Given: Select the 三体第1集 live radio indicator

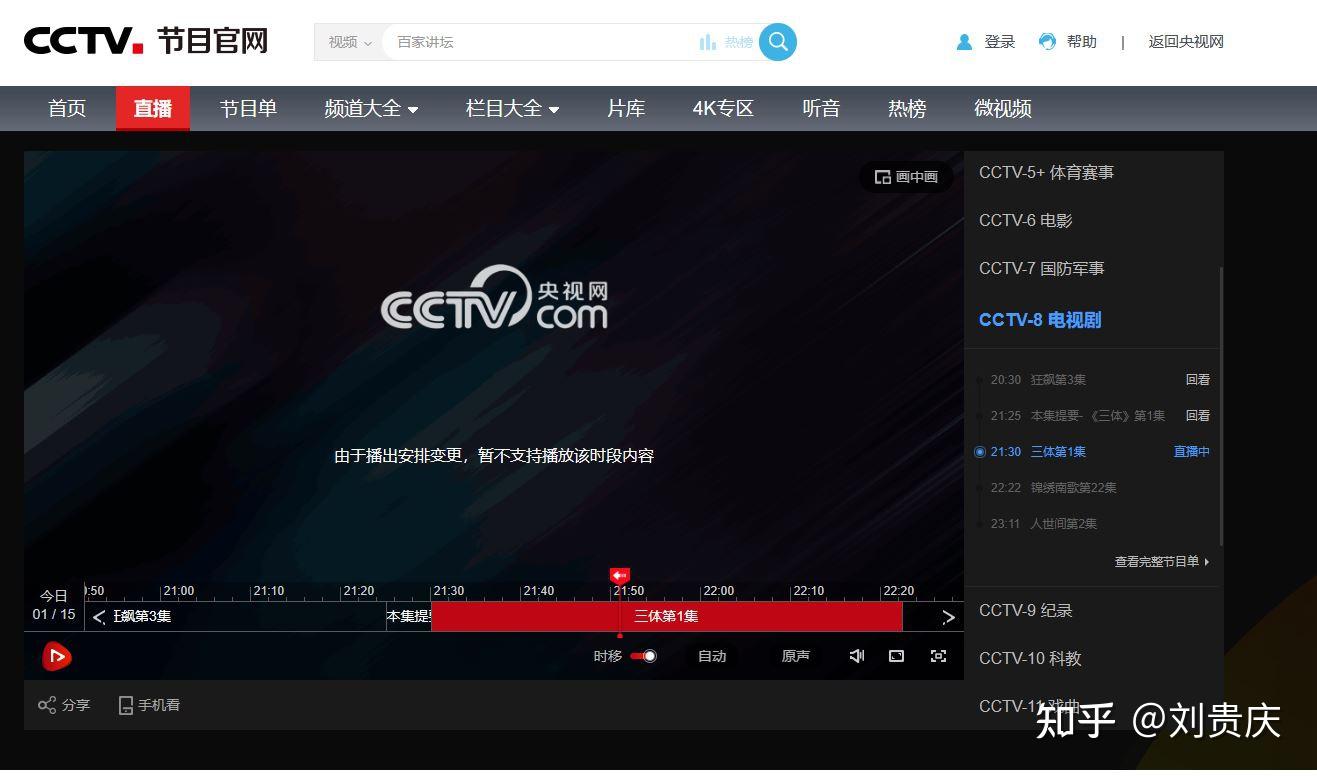Looking at the screenshot, I should [x=980, y=452].
